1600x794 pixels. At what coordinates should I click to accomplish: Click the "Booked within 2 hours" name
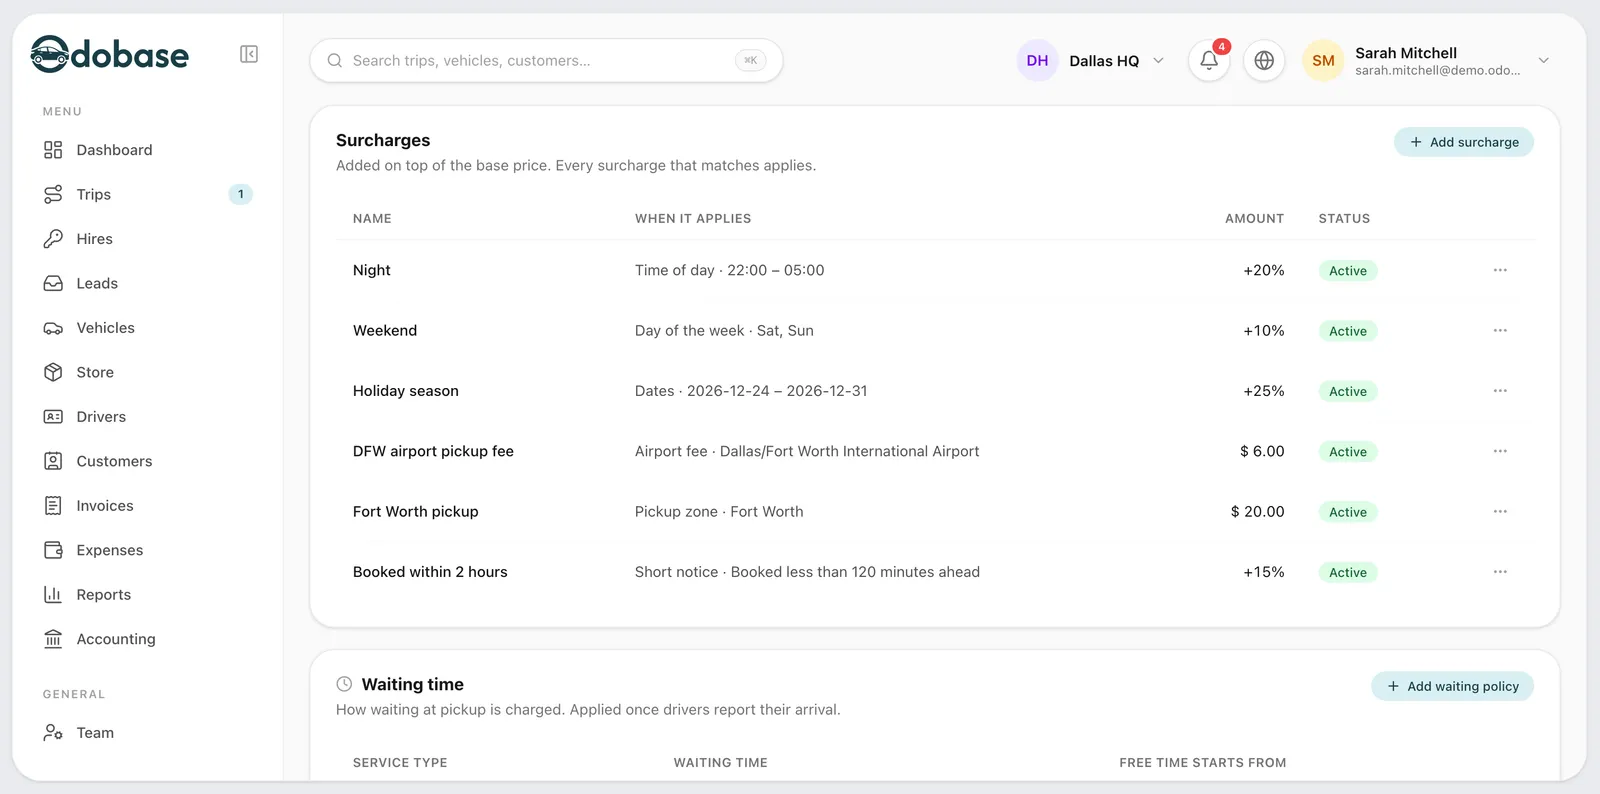point(430,572)
